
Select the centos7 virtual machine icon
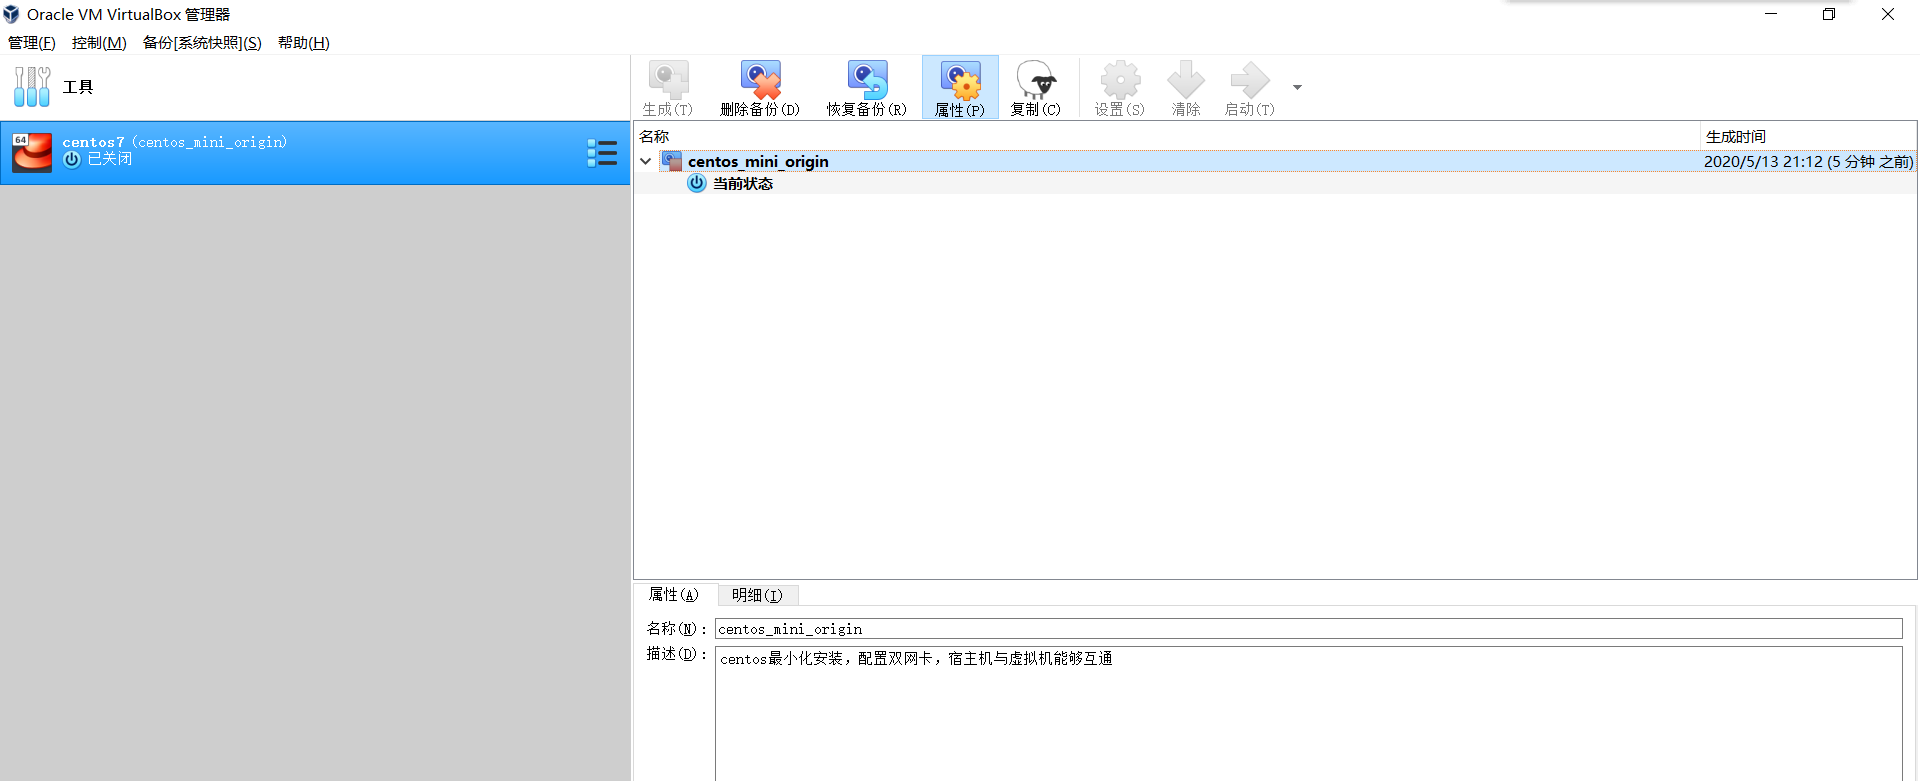point(32,152)
